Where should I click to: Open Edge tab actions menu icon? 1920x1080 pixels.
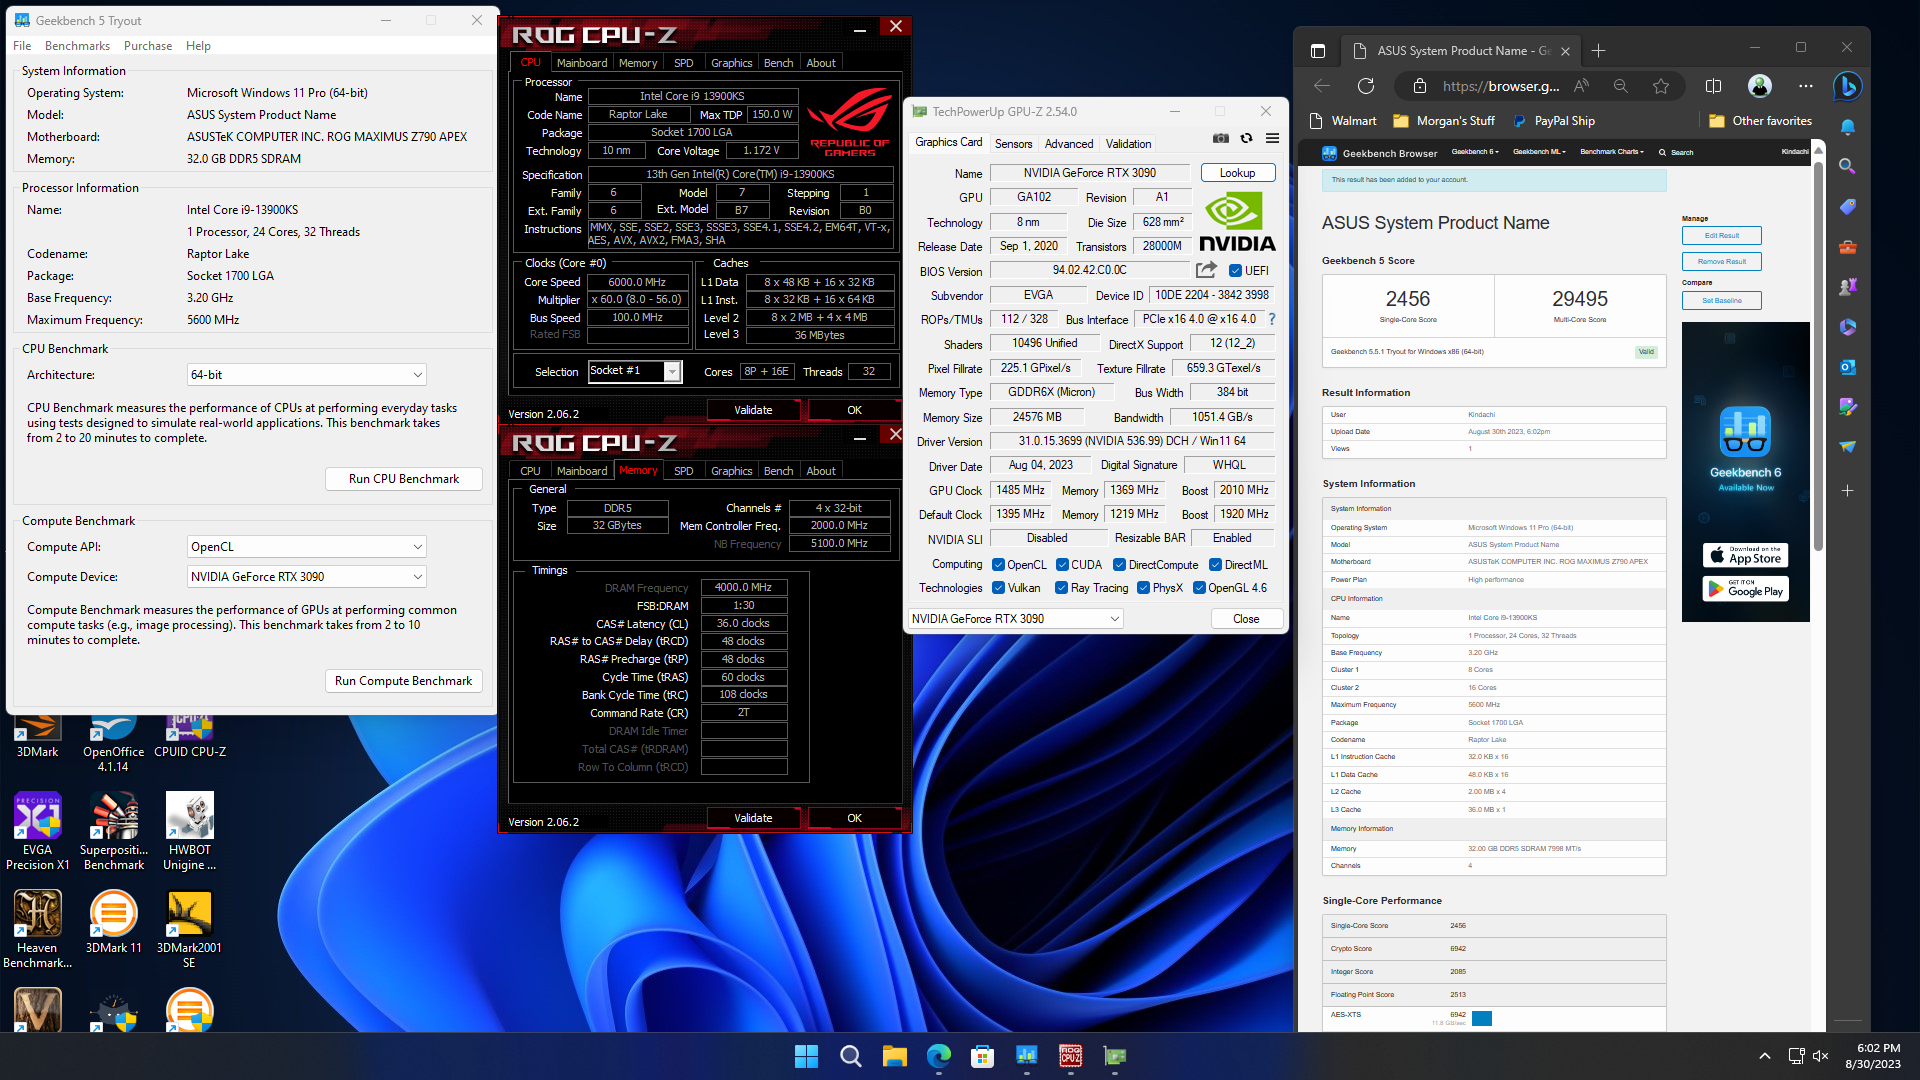(1318, 51)
